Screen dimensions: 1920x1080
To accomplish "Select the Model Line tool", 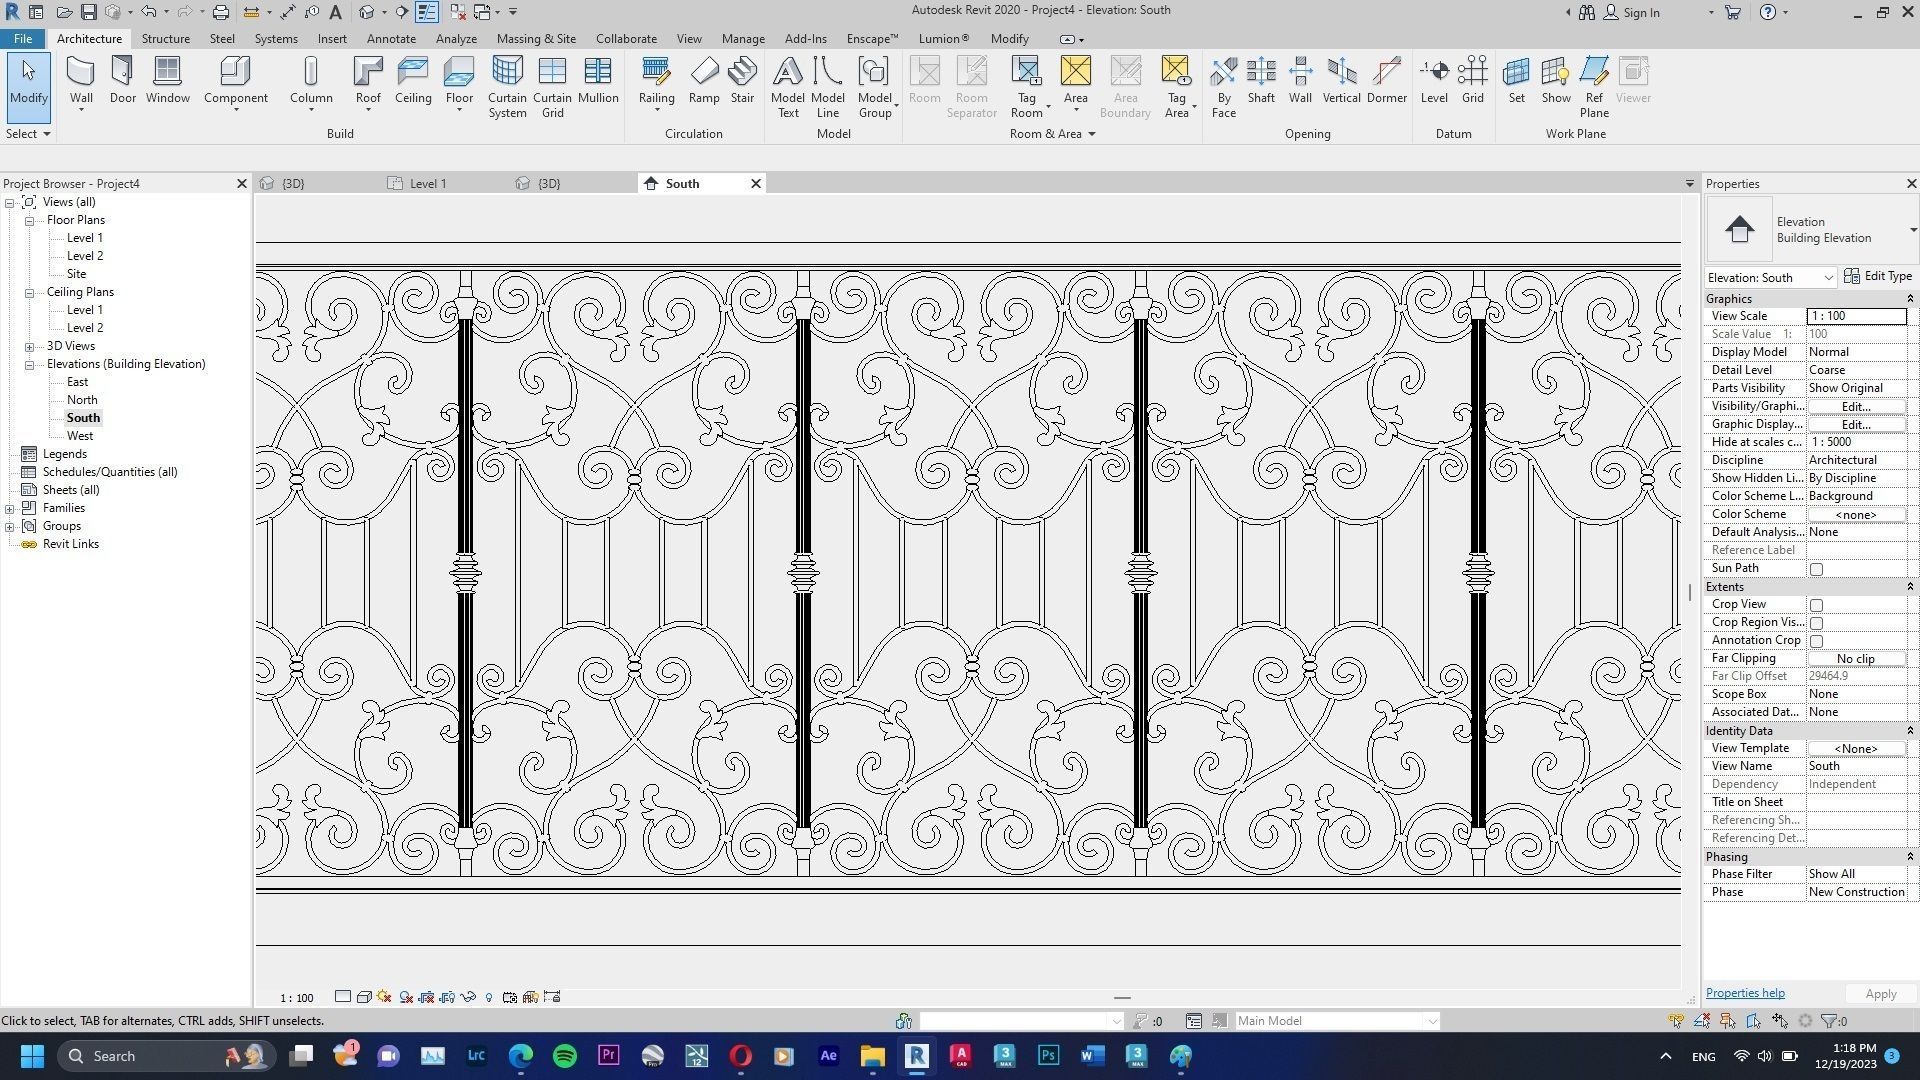I will tap(828, 88).
